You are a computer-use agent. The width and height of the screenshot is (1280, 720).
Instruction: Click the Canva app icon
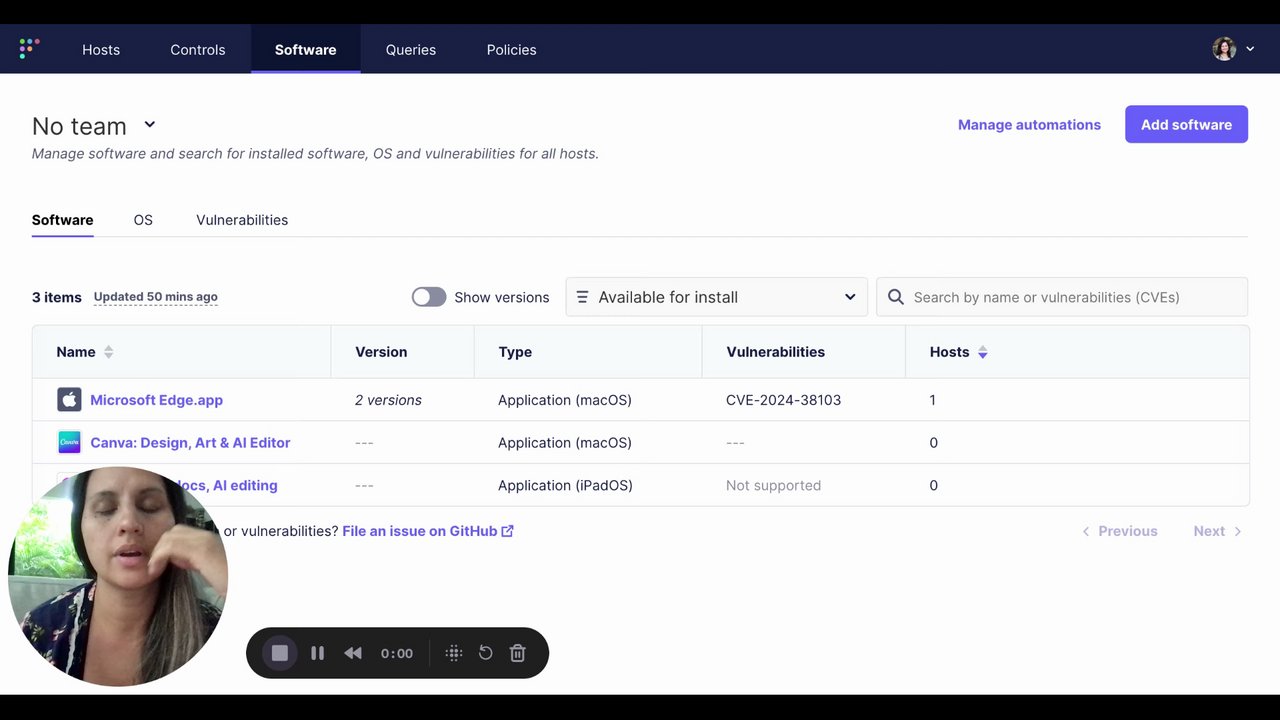click(69, 442)
